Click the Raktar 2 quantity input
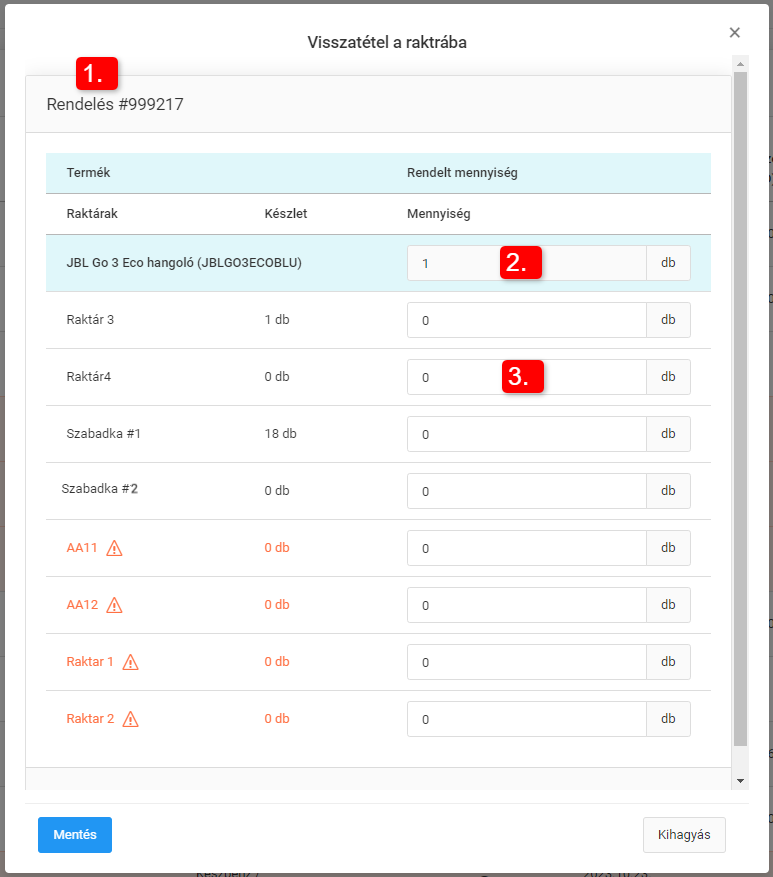The image size is (773, 877). tap(526, 720)
